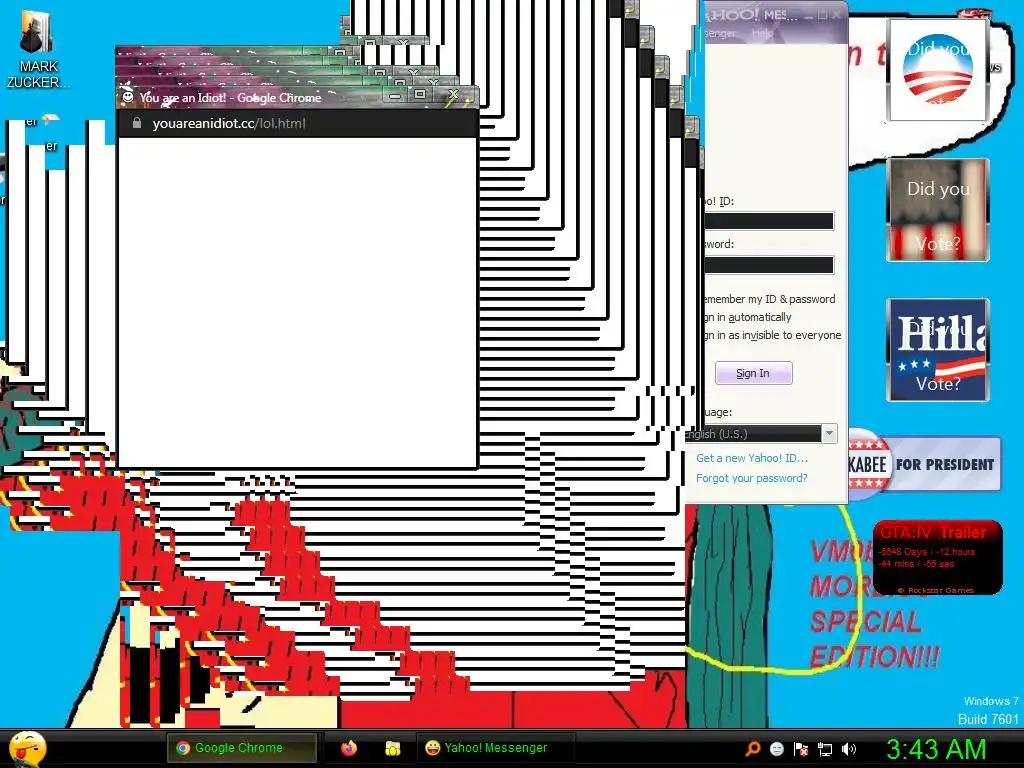The height and width of the screenshot is (768, 1024).
Task: Click the Yahoo! ID input field
Action: tap(769, 221)
